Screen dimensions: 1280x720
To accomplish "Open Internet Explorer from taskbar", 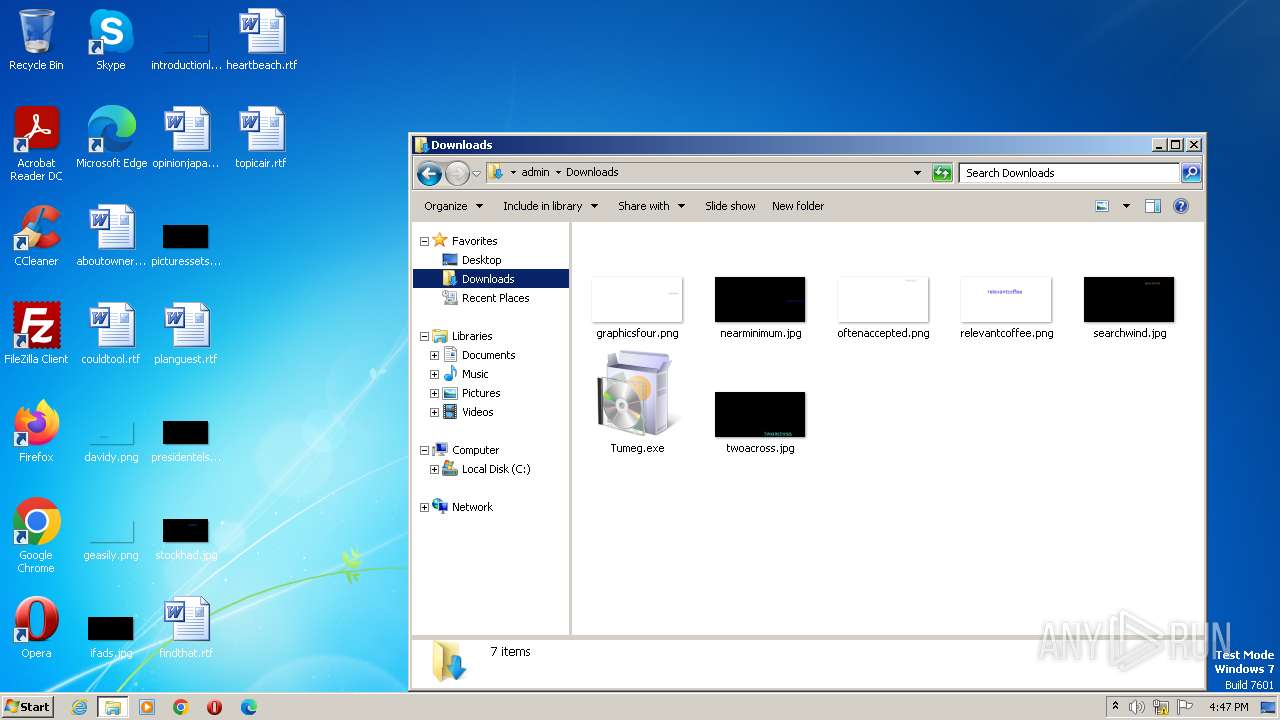I will tap(80, 707).
